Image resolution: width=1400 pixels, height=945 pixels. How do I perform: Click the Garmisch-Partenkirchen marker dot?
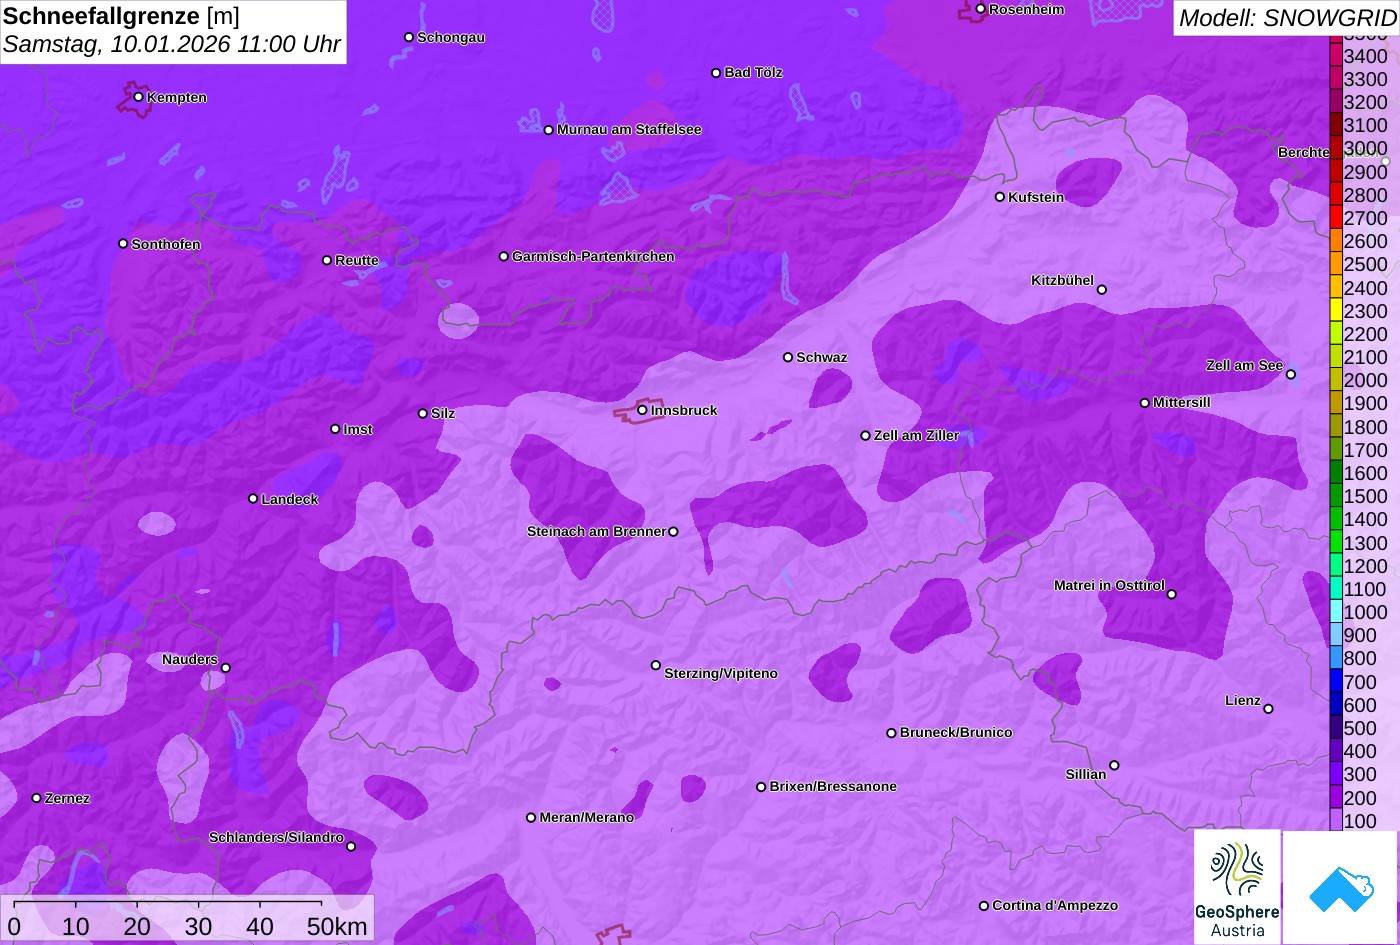[503, 256]
